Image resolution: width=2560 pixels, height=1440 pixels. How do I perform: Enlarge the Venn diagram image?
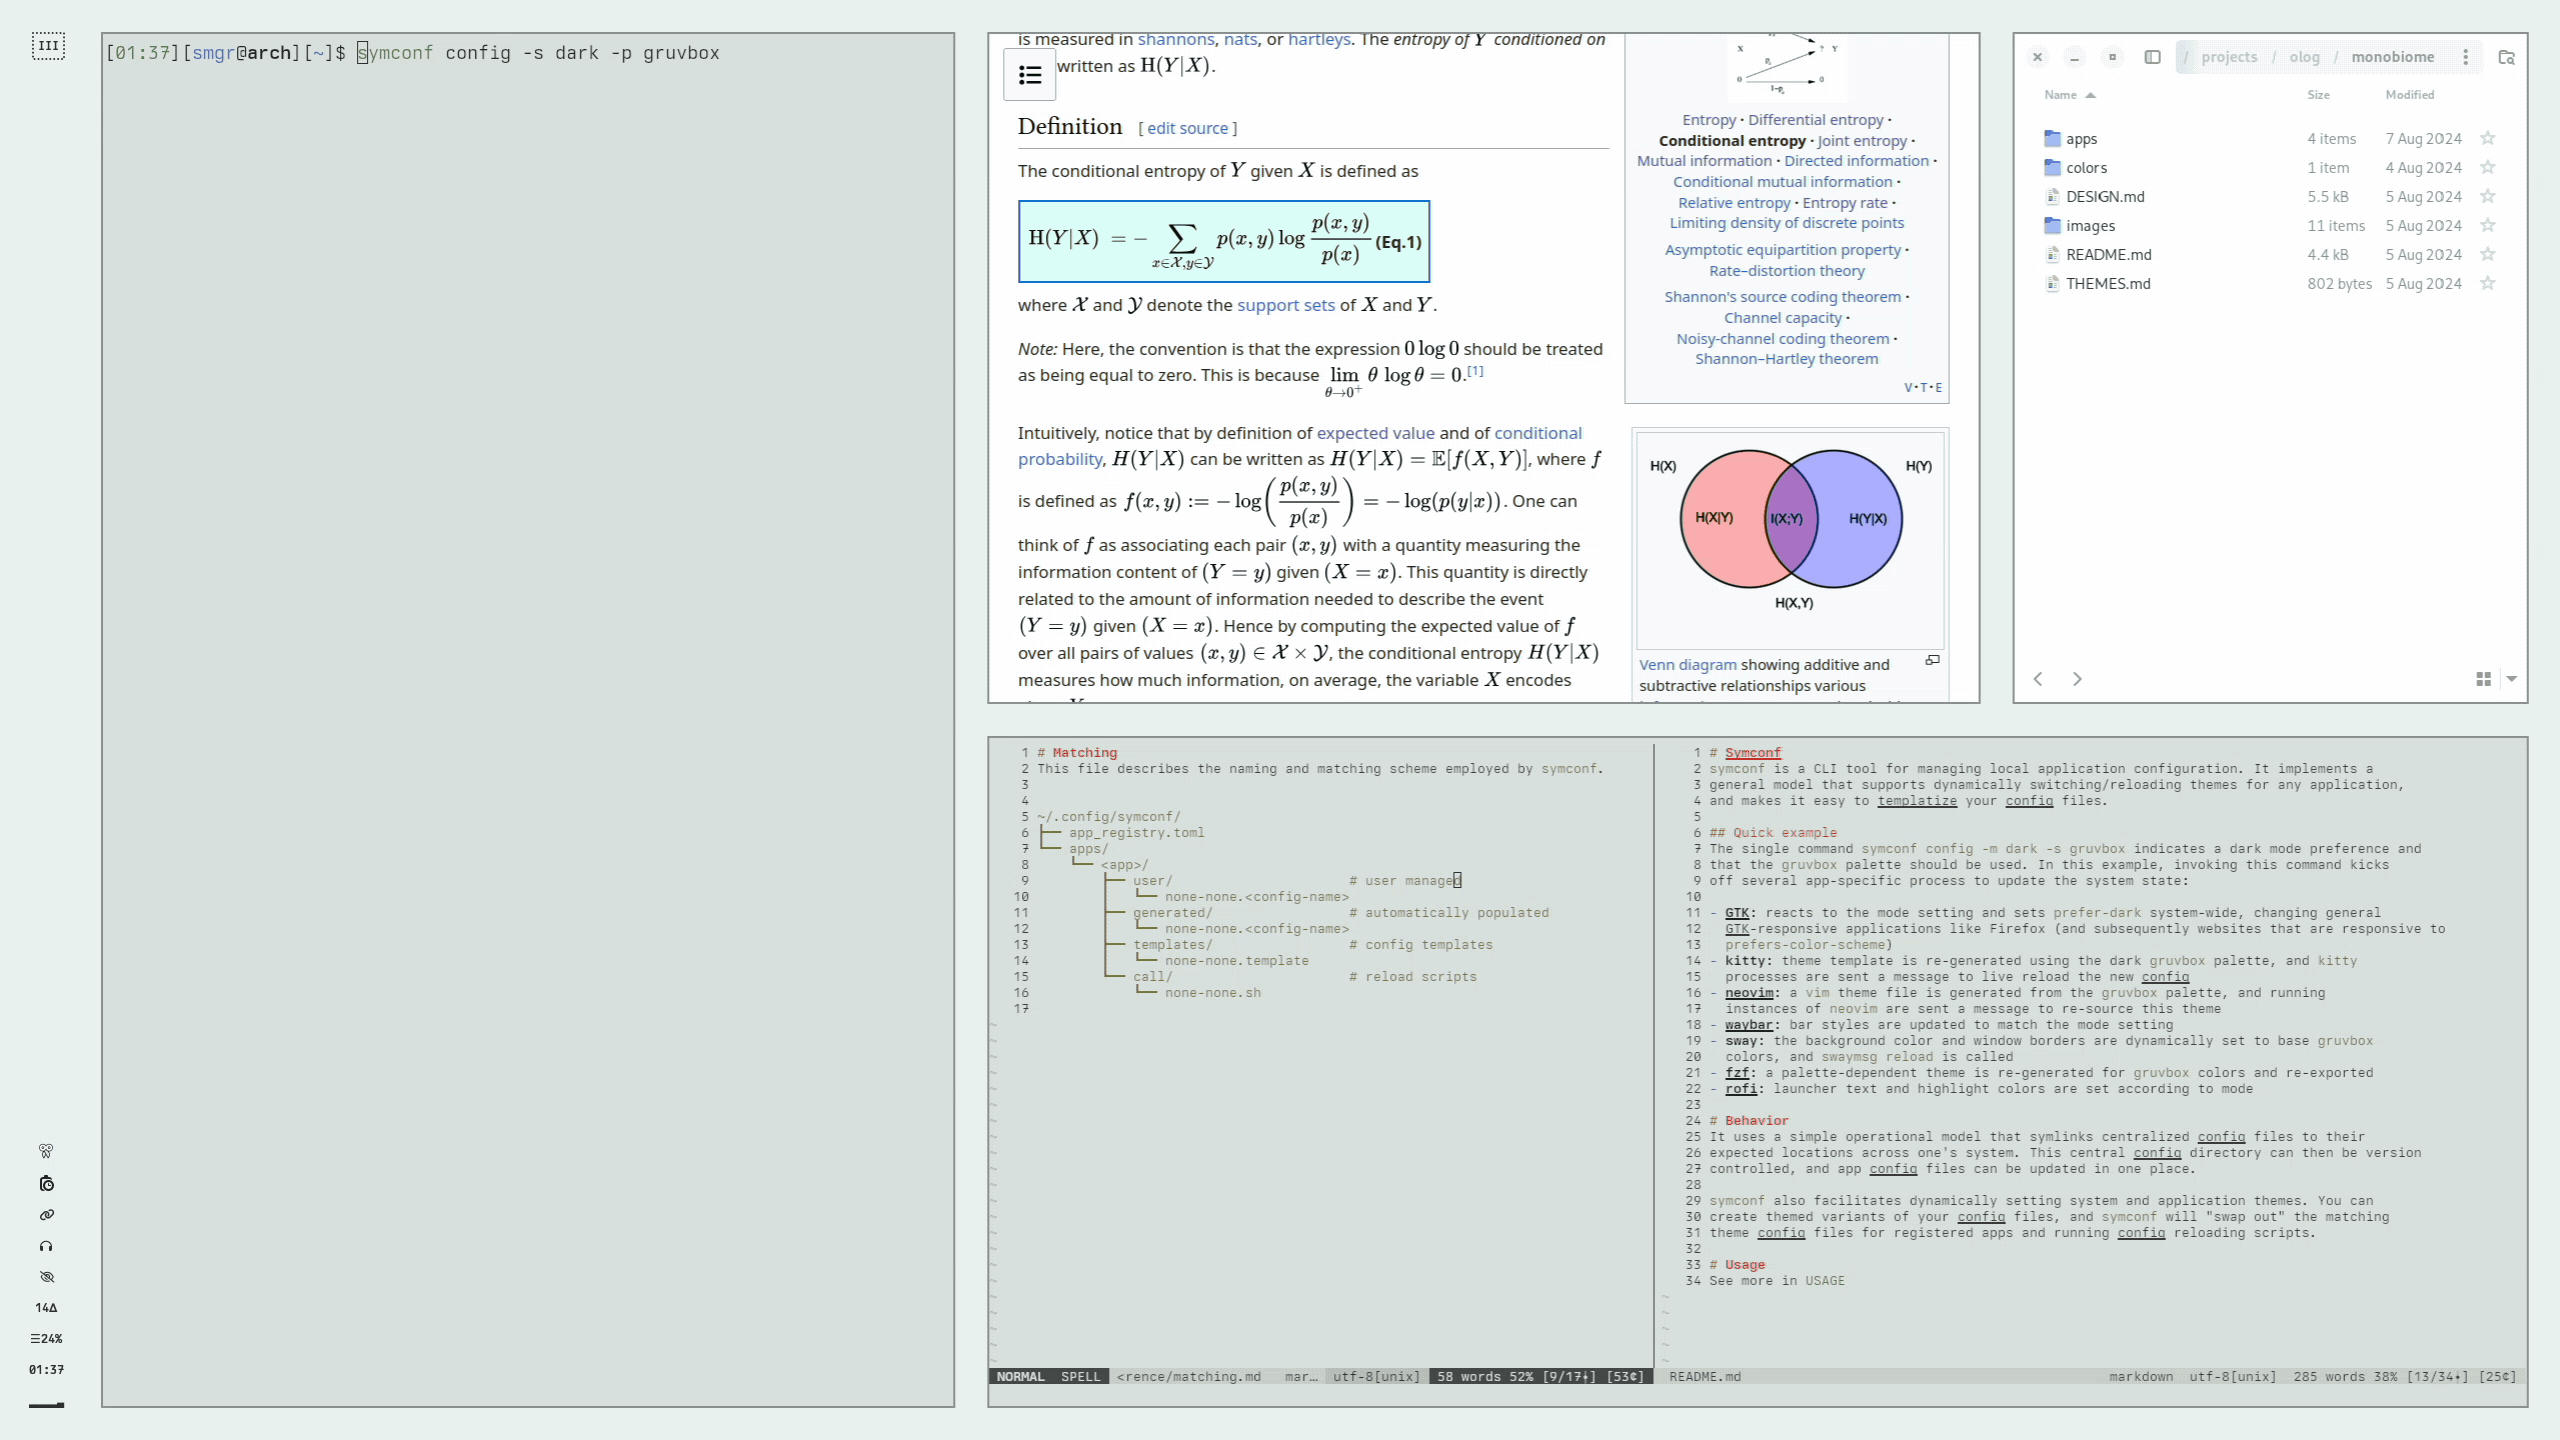coord(1932,660)
